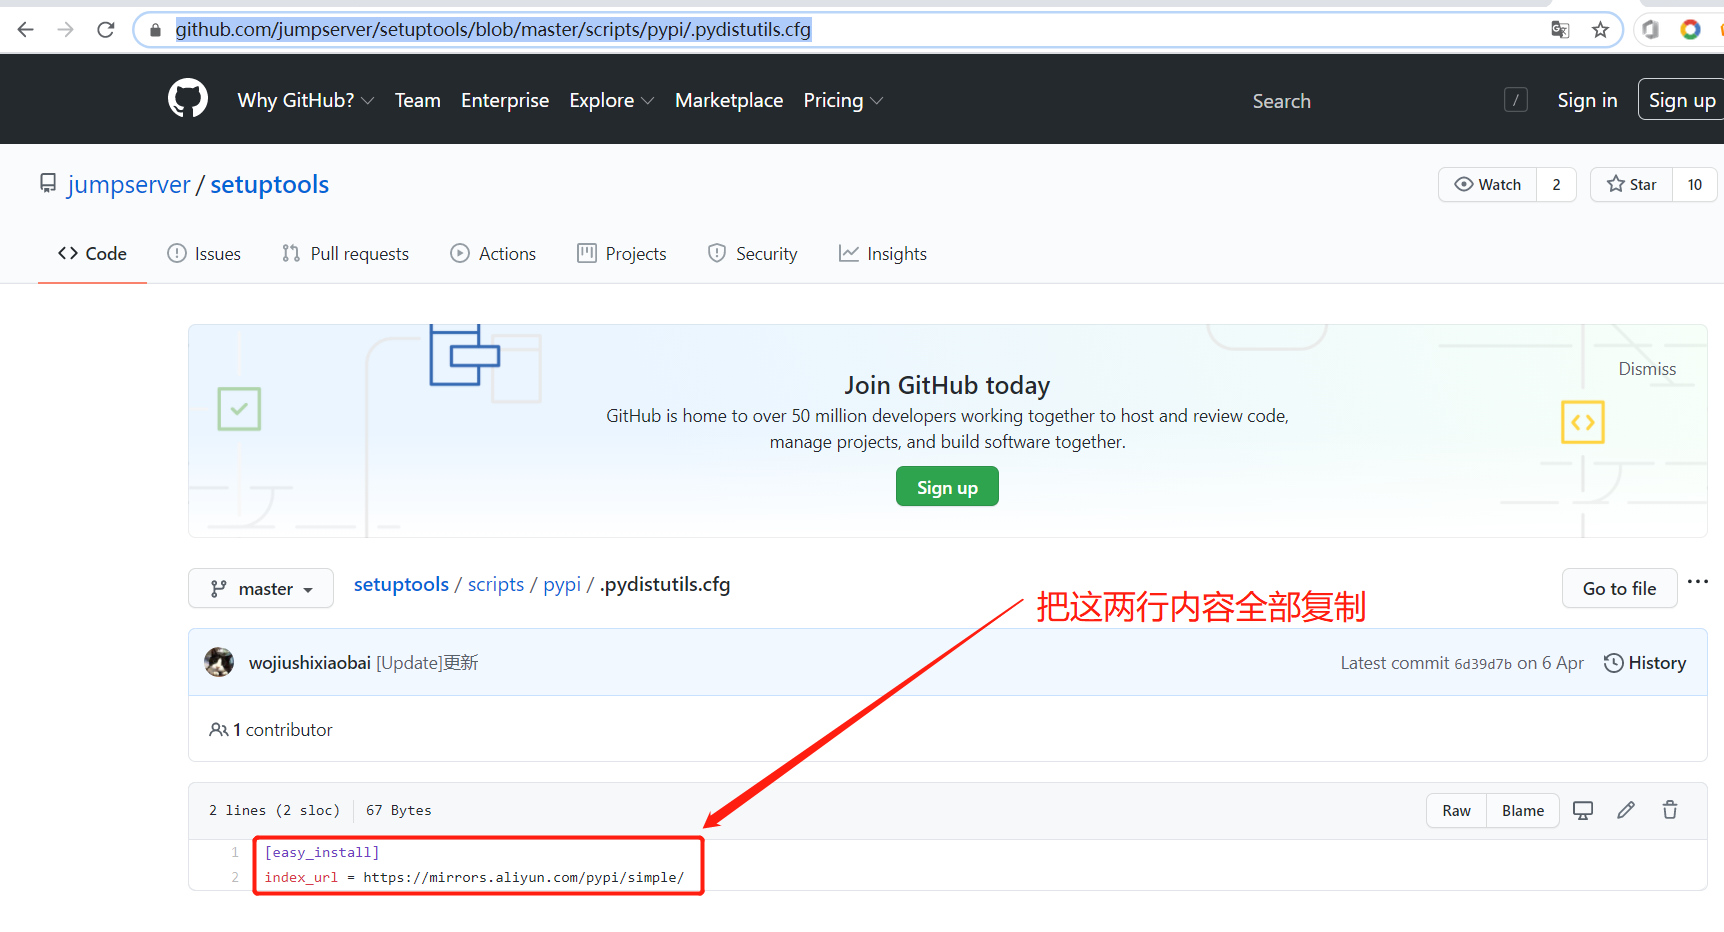Click the index_url code line
Image resolution: width=1724 pixels, height=932 pixels.
474,877
